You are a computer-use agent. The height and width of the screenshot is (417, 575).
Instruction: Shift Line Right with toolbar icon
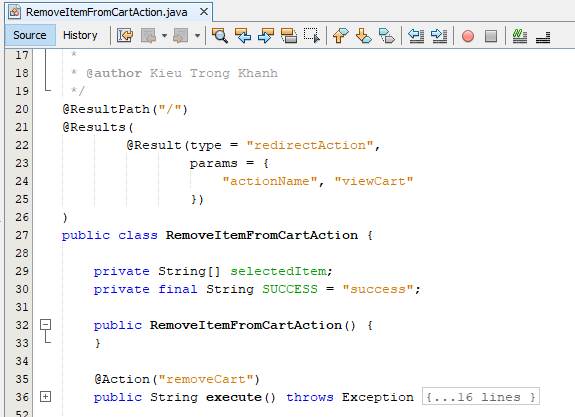point(439,36)
